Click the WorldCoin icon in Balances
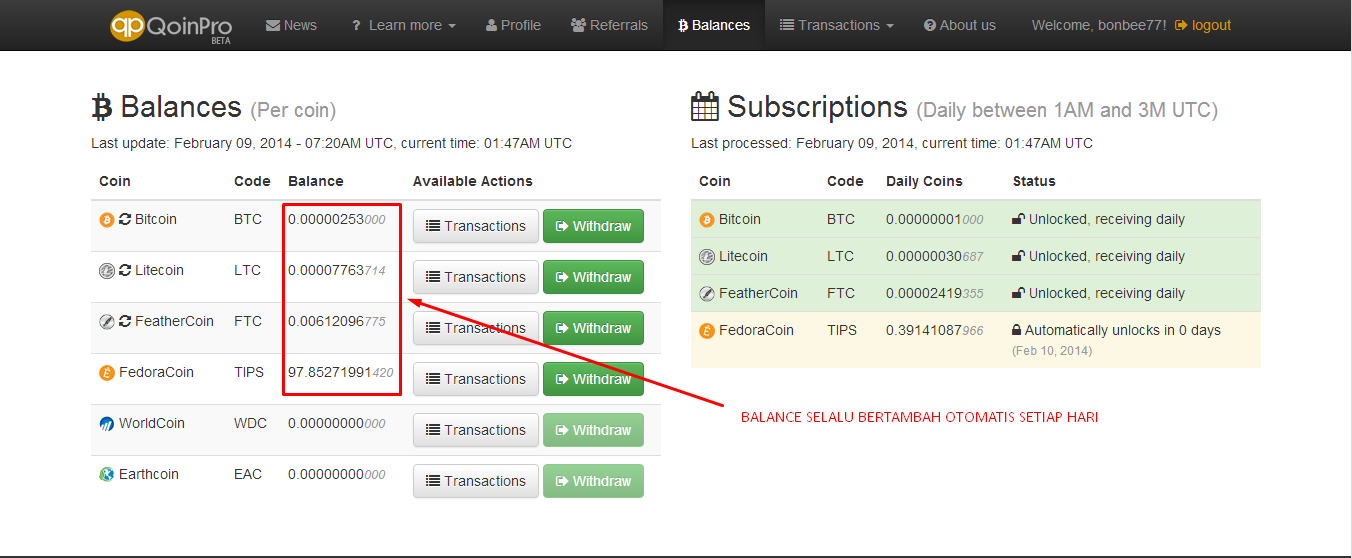This screenshot has height=558, width=1352. click(x=107, y=423)
